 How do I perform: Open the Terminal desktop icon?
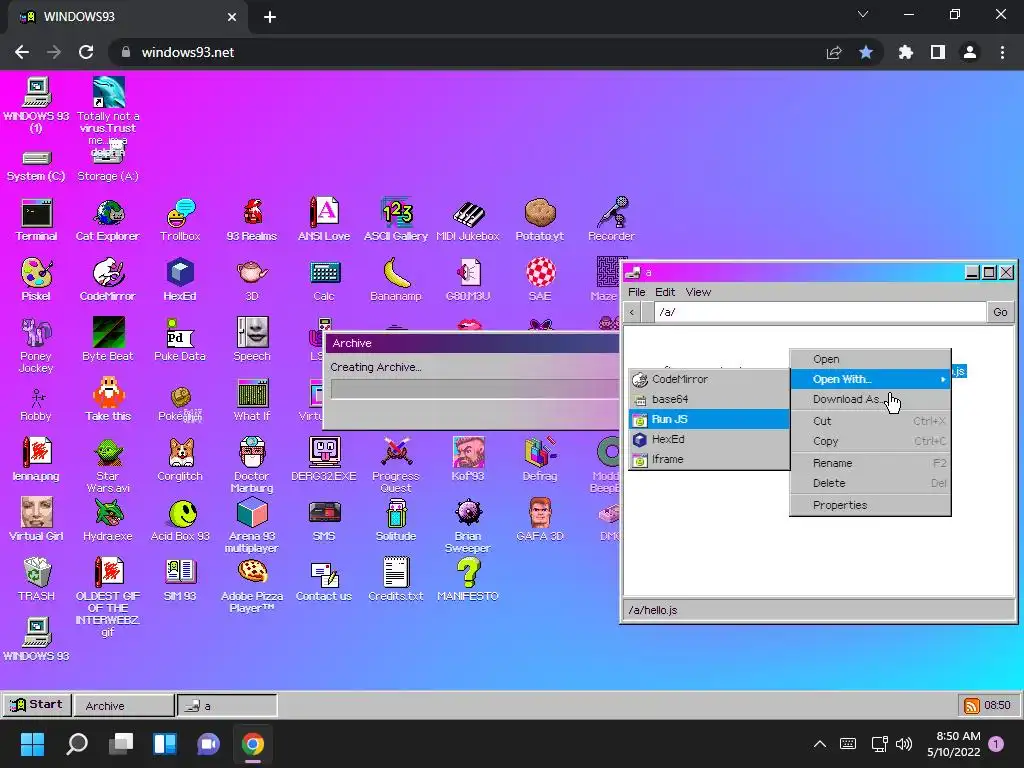pyautogui.click(x=36, y=220)
